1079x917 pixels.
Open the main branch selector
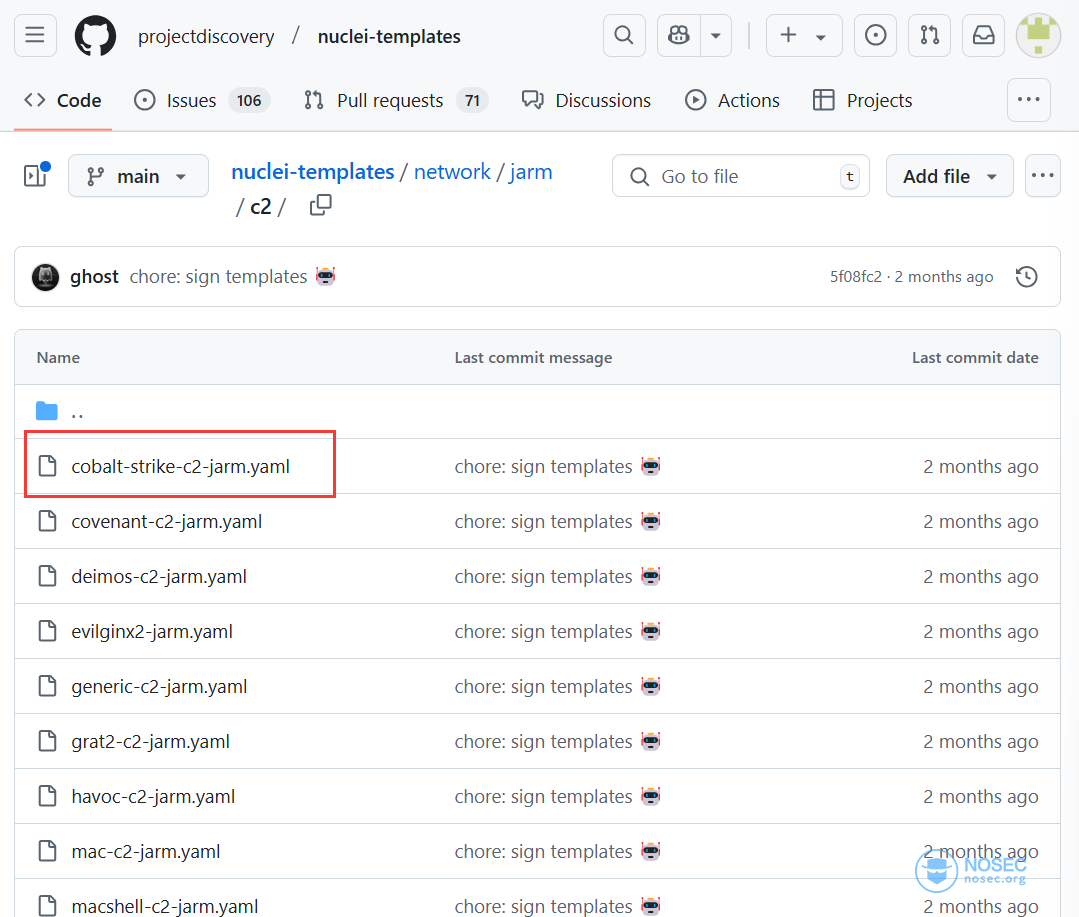[x=138, y=176]
